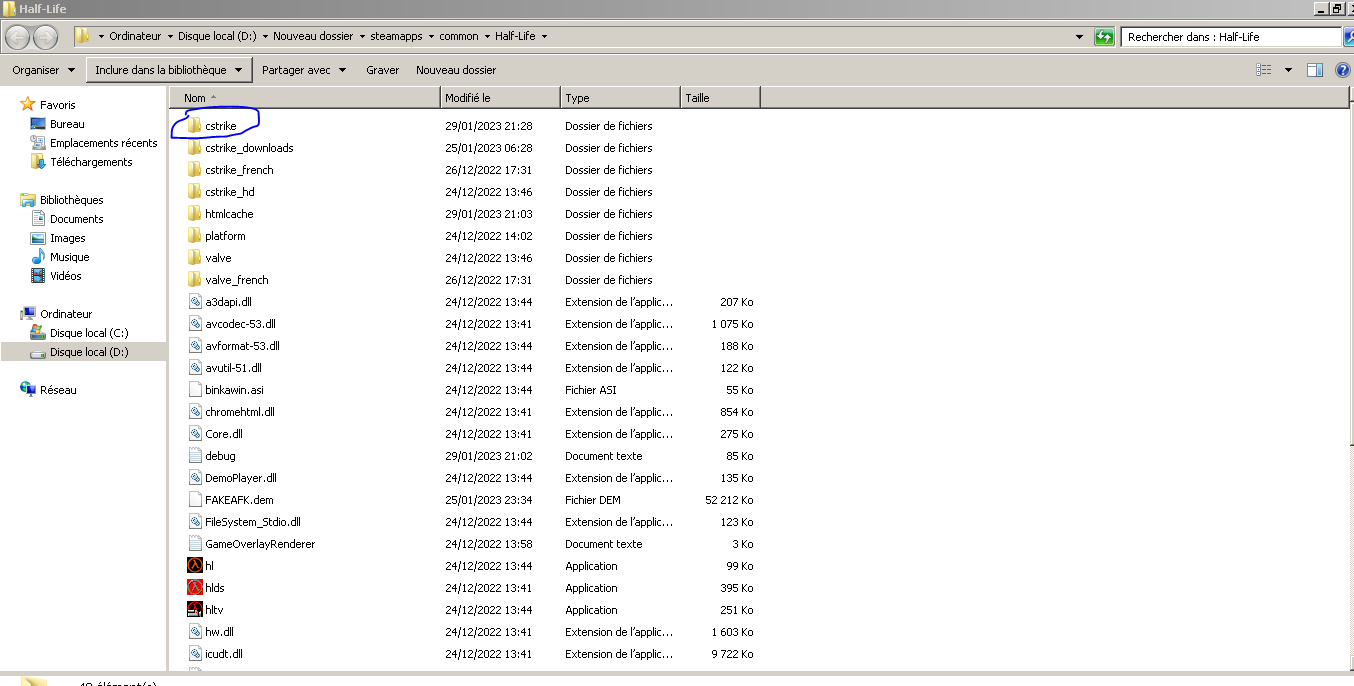Select the hl application icon
This screenshot has height=686, width=1354.
(195, 566)
